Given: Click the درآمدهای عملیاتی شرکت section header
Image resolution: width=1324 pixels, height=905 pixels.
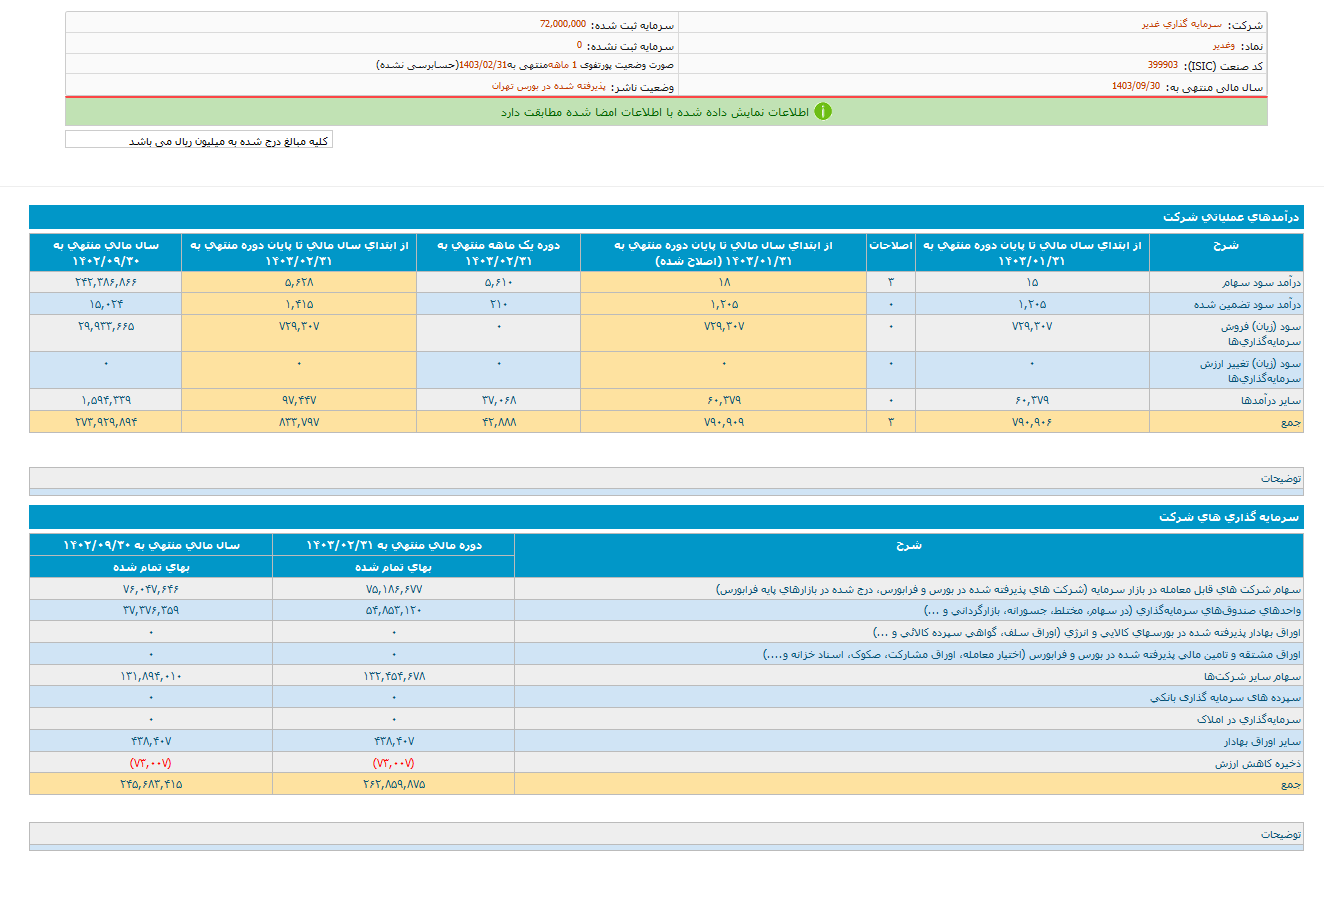Looking at the screenshot, I should point(1230,217).
